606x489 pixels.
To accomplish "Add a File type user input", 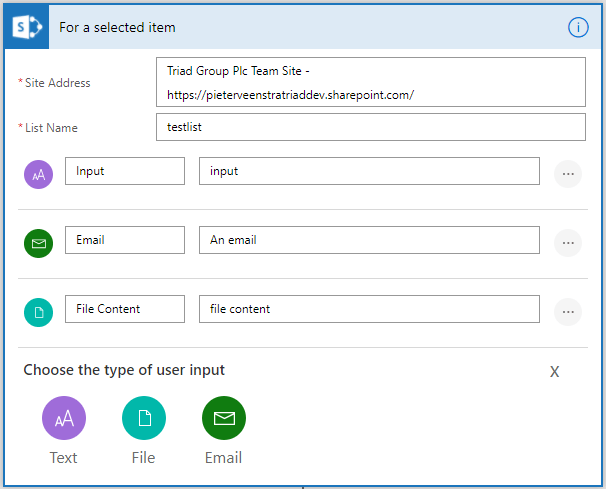I will (x=144, y=418).
